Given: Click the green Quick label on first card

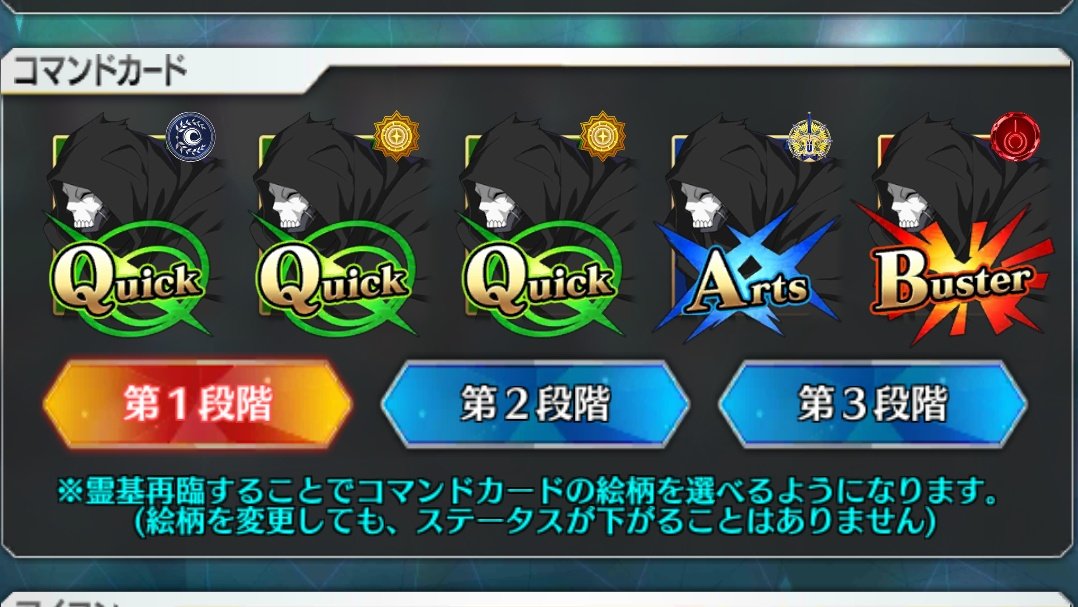Looking at the screenshot, I should (x=127, y=282).
